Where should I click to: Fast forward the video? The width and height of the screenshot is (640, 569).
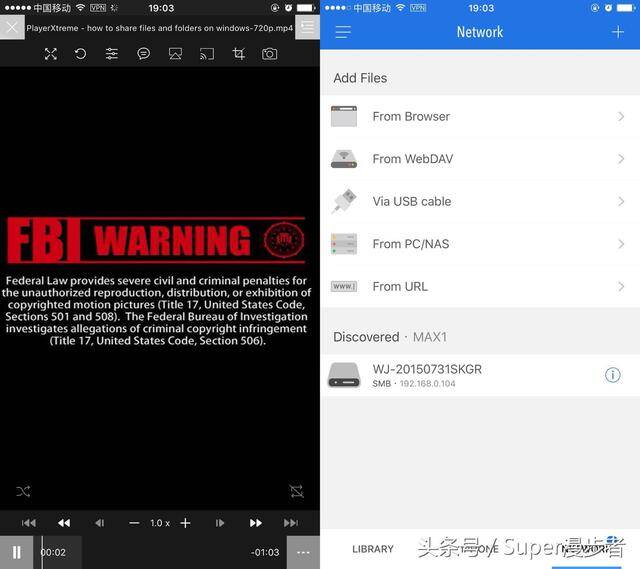pos(256,523)
